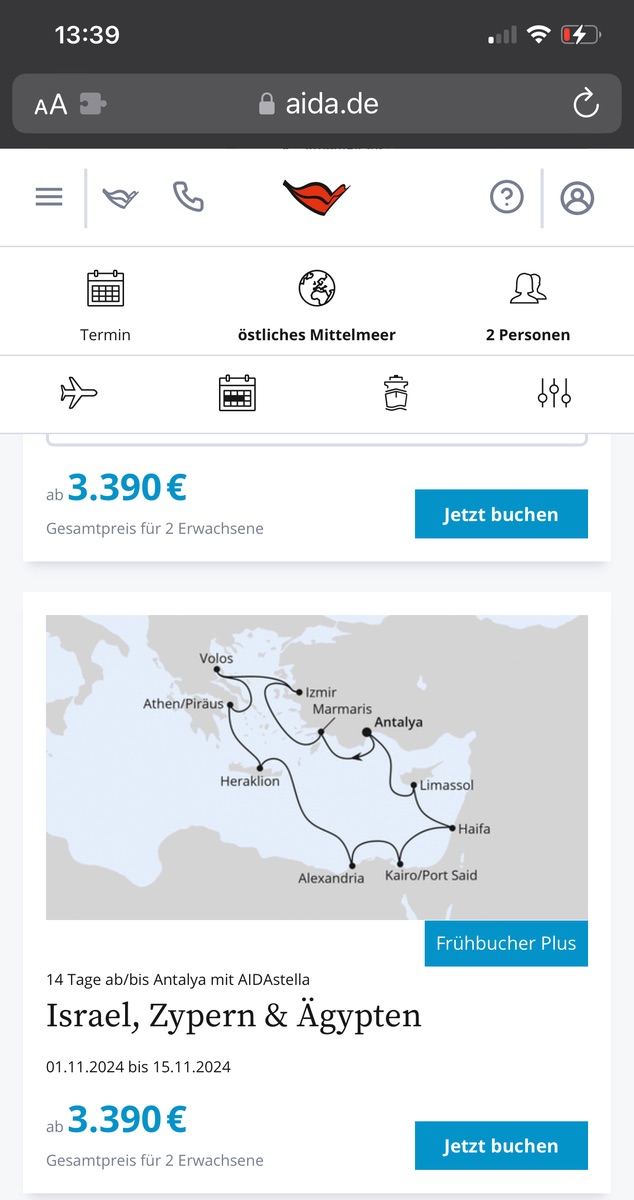Tap the handshake icon in header

tap(120, 197)
